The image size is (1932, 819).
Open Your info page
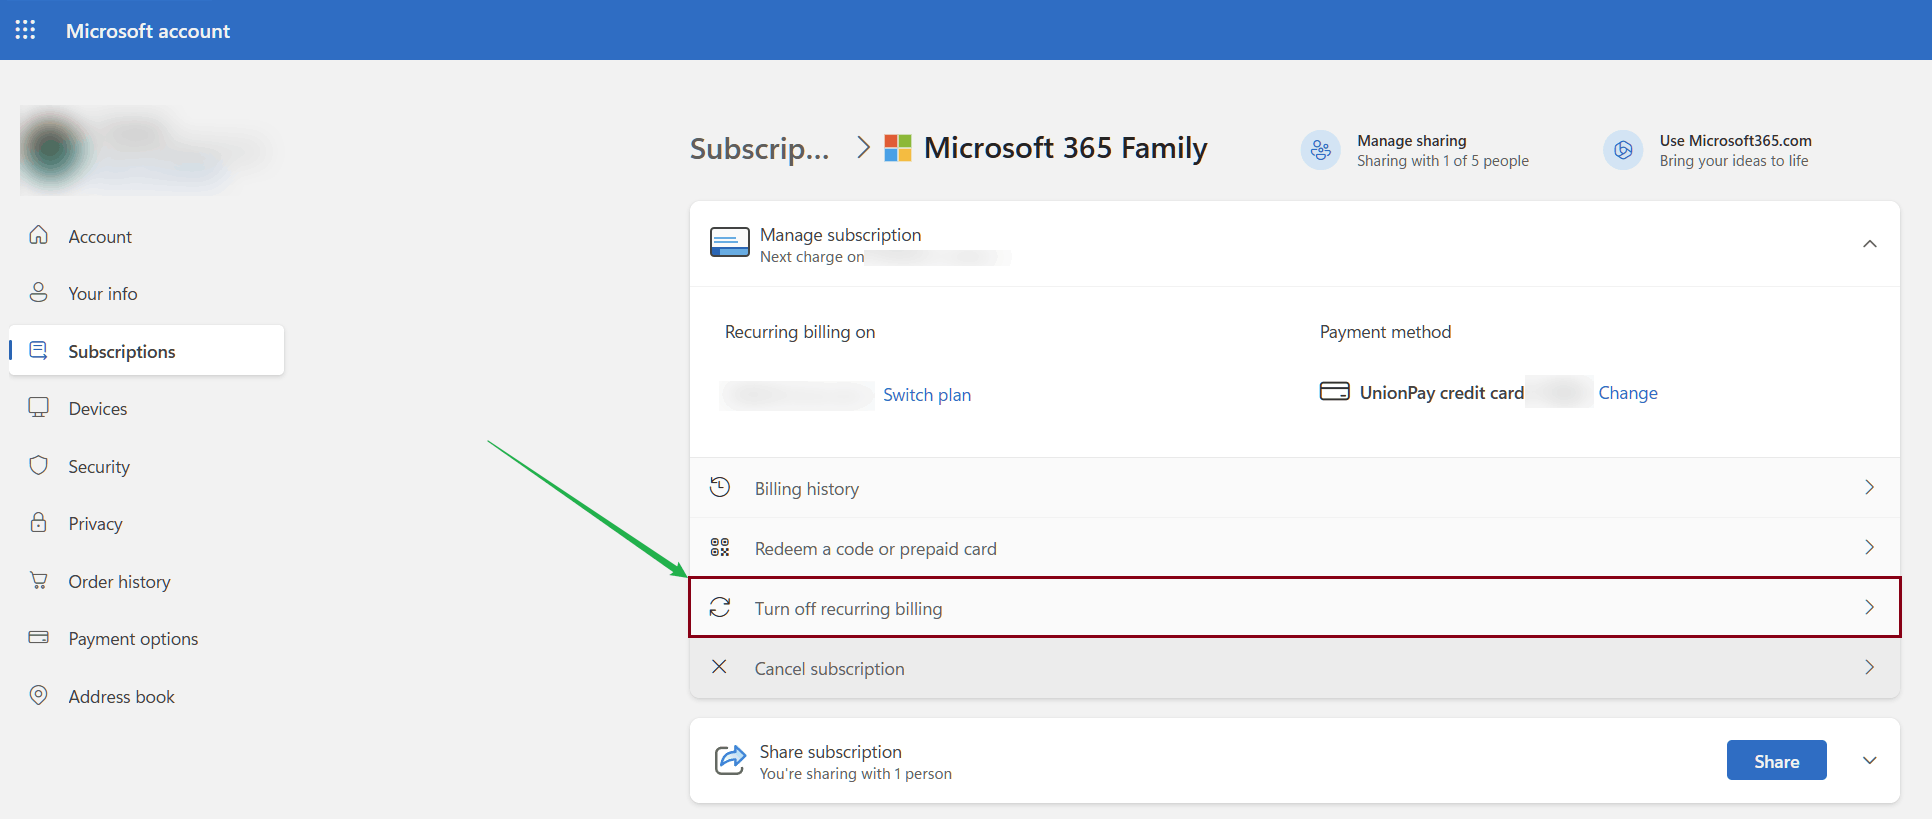(146, 293)
